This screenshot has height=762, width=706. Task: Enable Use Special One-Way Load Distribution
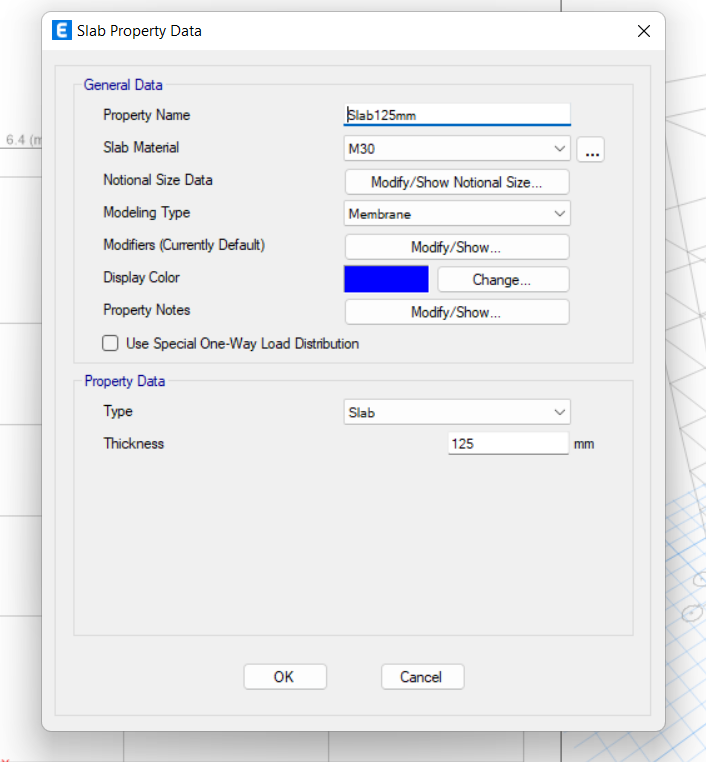(x=110, y=343)
